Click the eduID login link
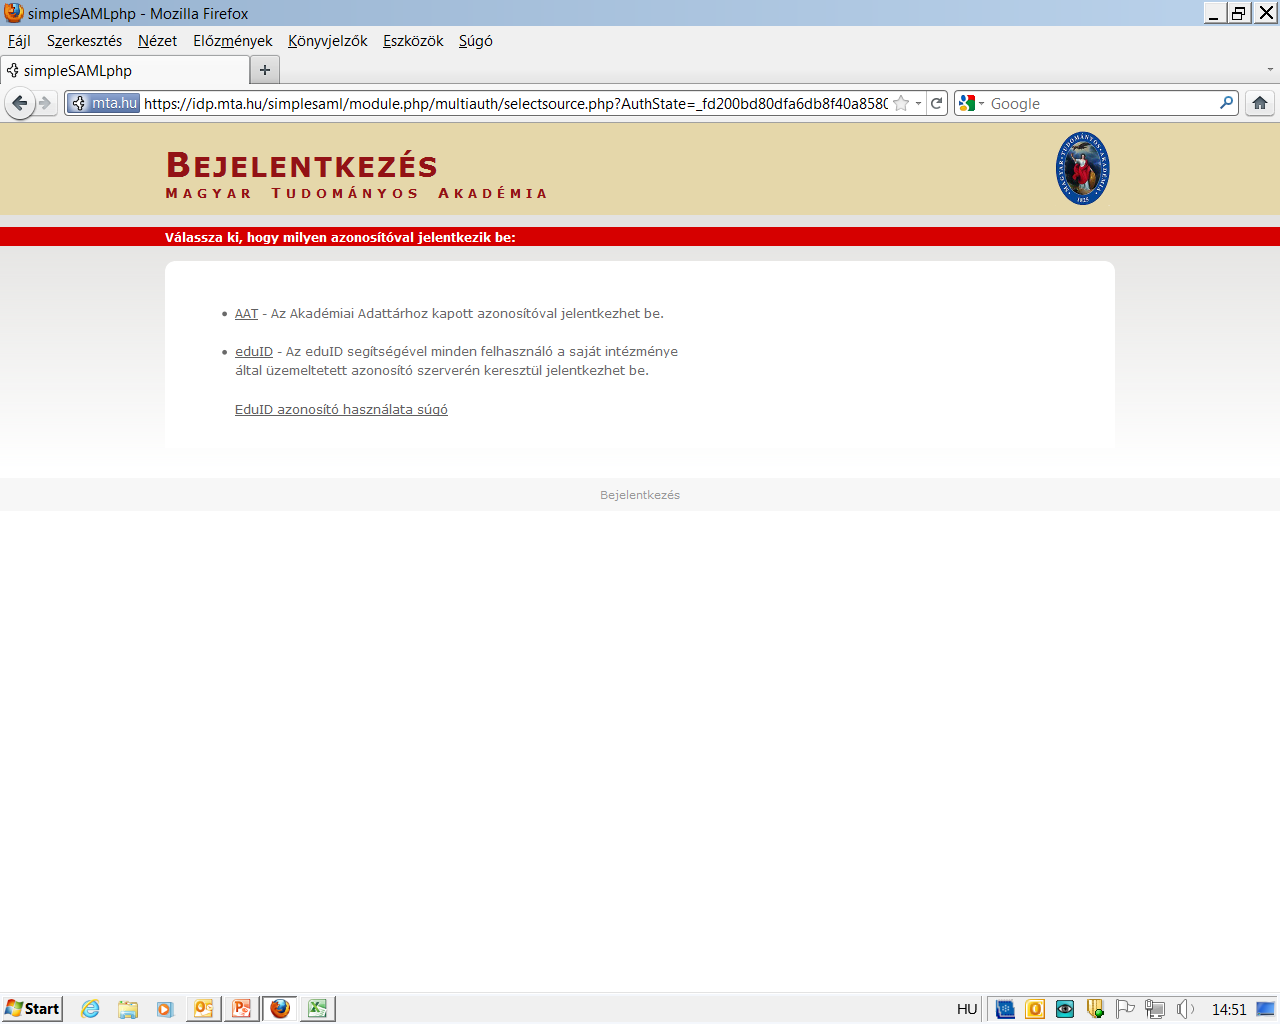The width and height of the screenshot is (1280, 1024). [254, 352]
